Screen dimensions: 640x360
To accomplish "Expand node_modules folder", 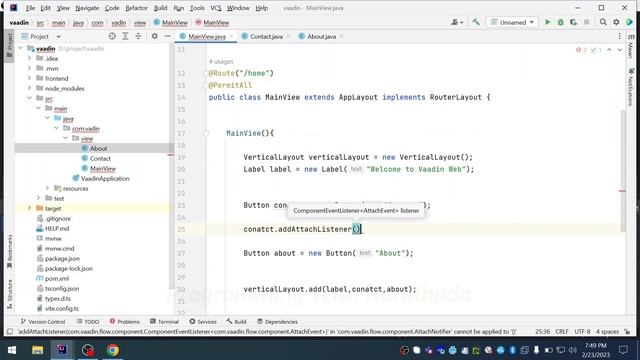I will [x=29, y=88].
